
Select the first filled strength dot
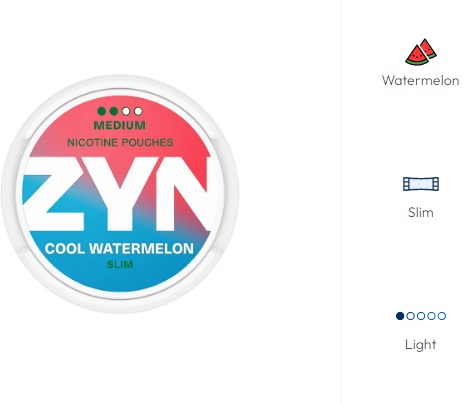point(400,316)
